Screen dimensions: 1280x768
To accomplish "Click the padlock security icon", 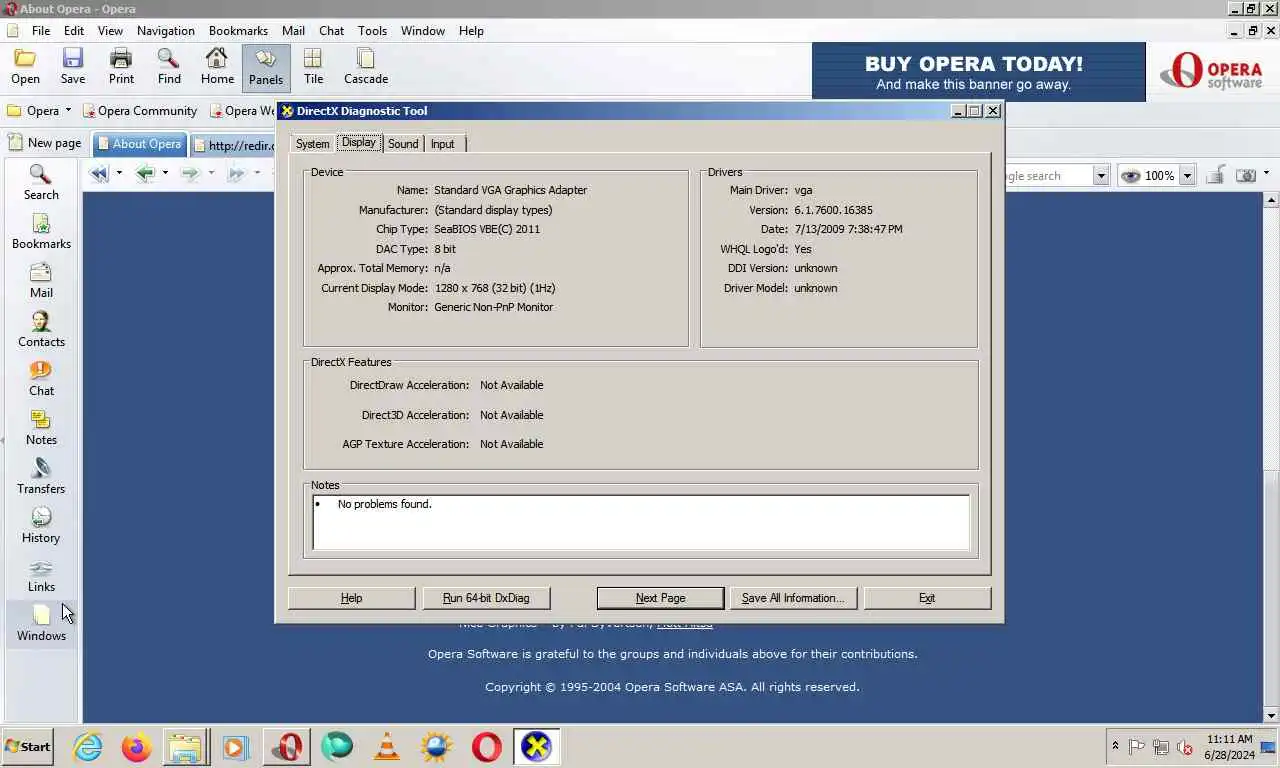I will coord(1215,176).
